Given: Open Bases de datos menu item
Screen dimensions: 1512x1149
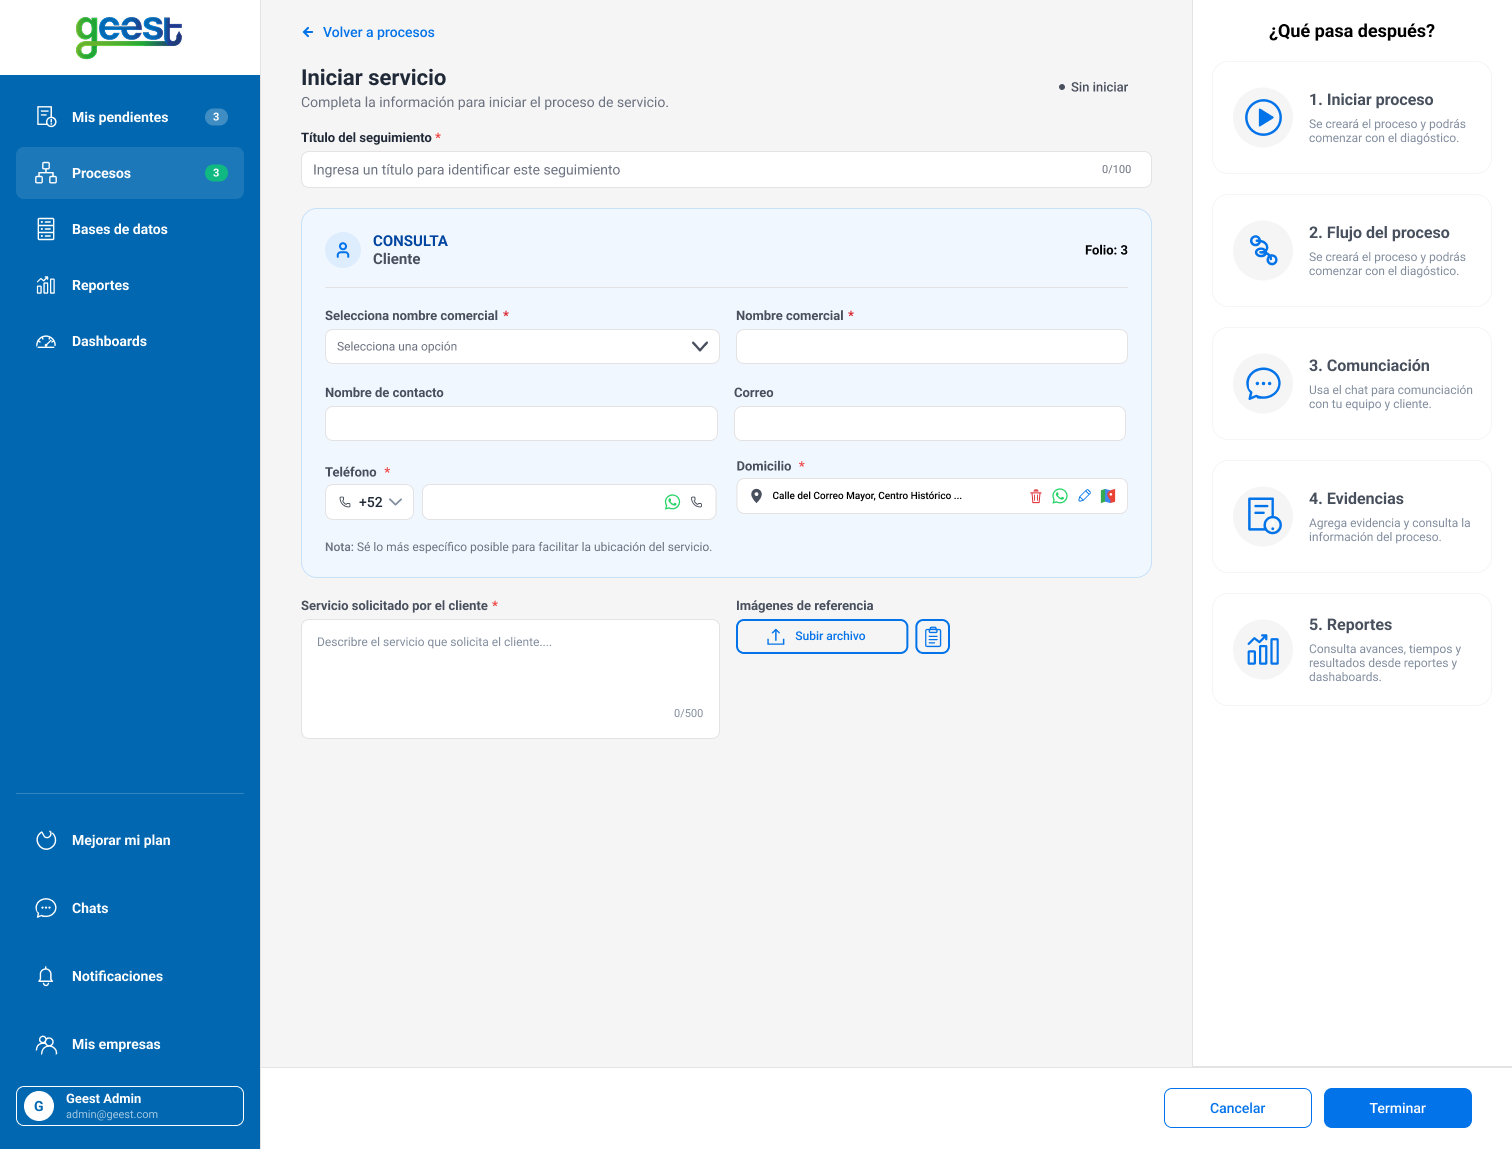Looking at the screenshot, I should coord(130,229).
